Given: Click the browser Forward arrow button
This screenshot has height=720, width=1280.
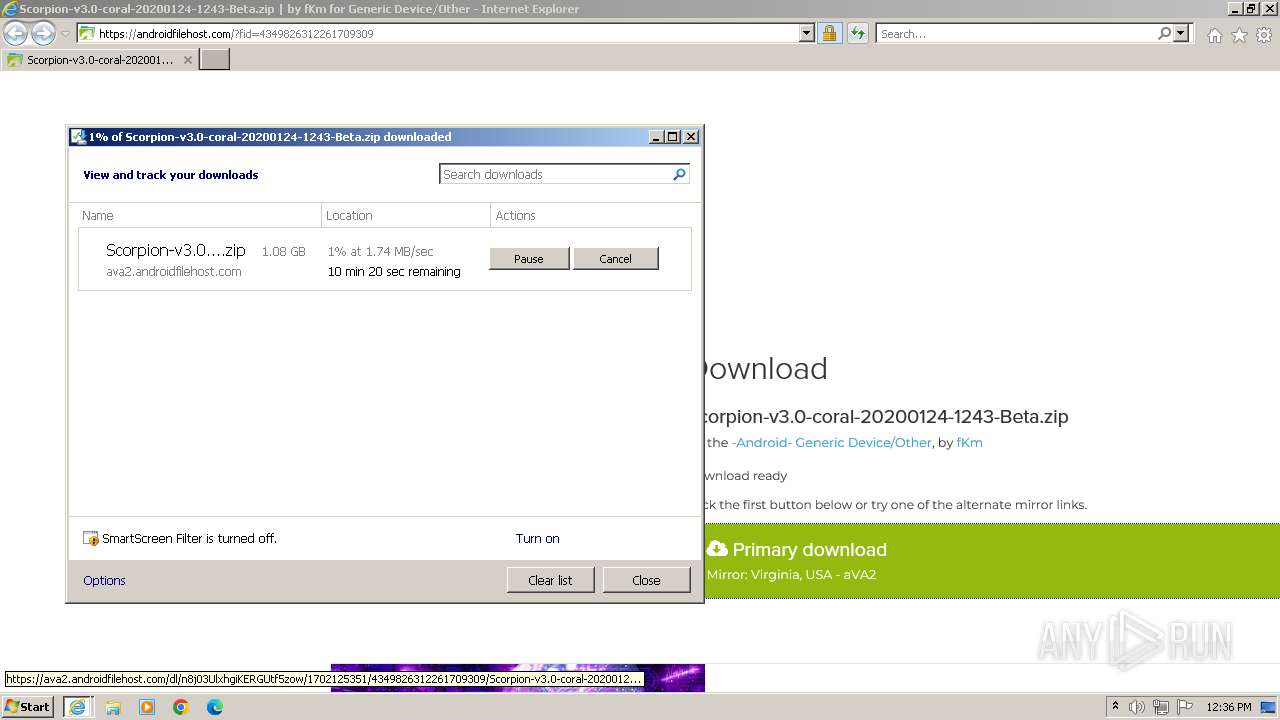Looking at the screenshot, I should pyautogui.click(x=43, y=33).
